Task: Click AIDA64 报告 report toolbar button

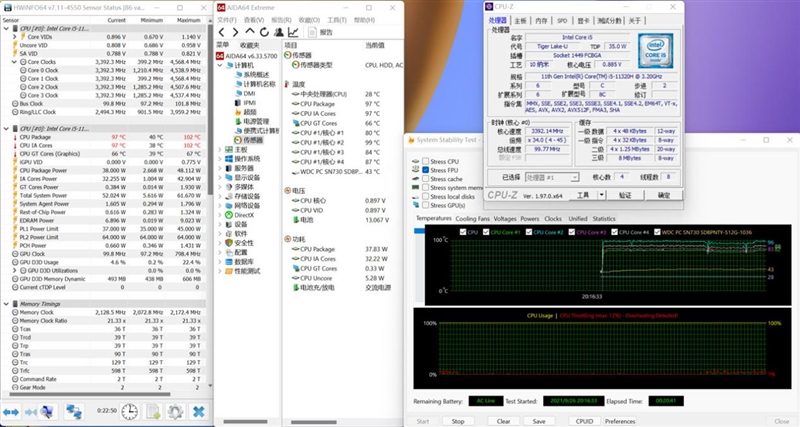Action: (x=320, y=32)
